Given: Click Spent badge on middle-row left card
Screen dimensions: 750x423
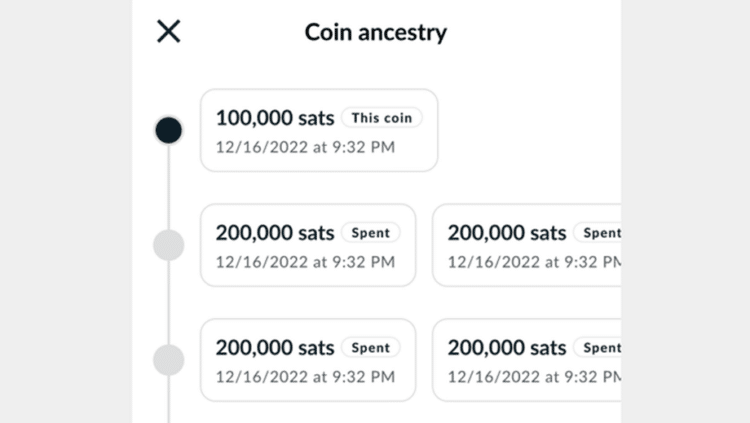Looking at the screenshot, I should pos(370,233).
